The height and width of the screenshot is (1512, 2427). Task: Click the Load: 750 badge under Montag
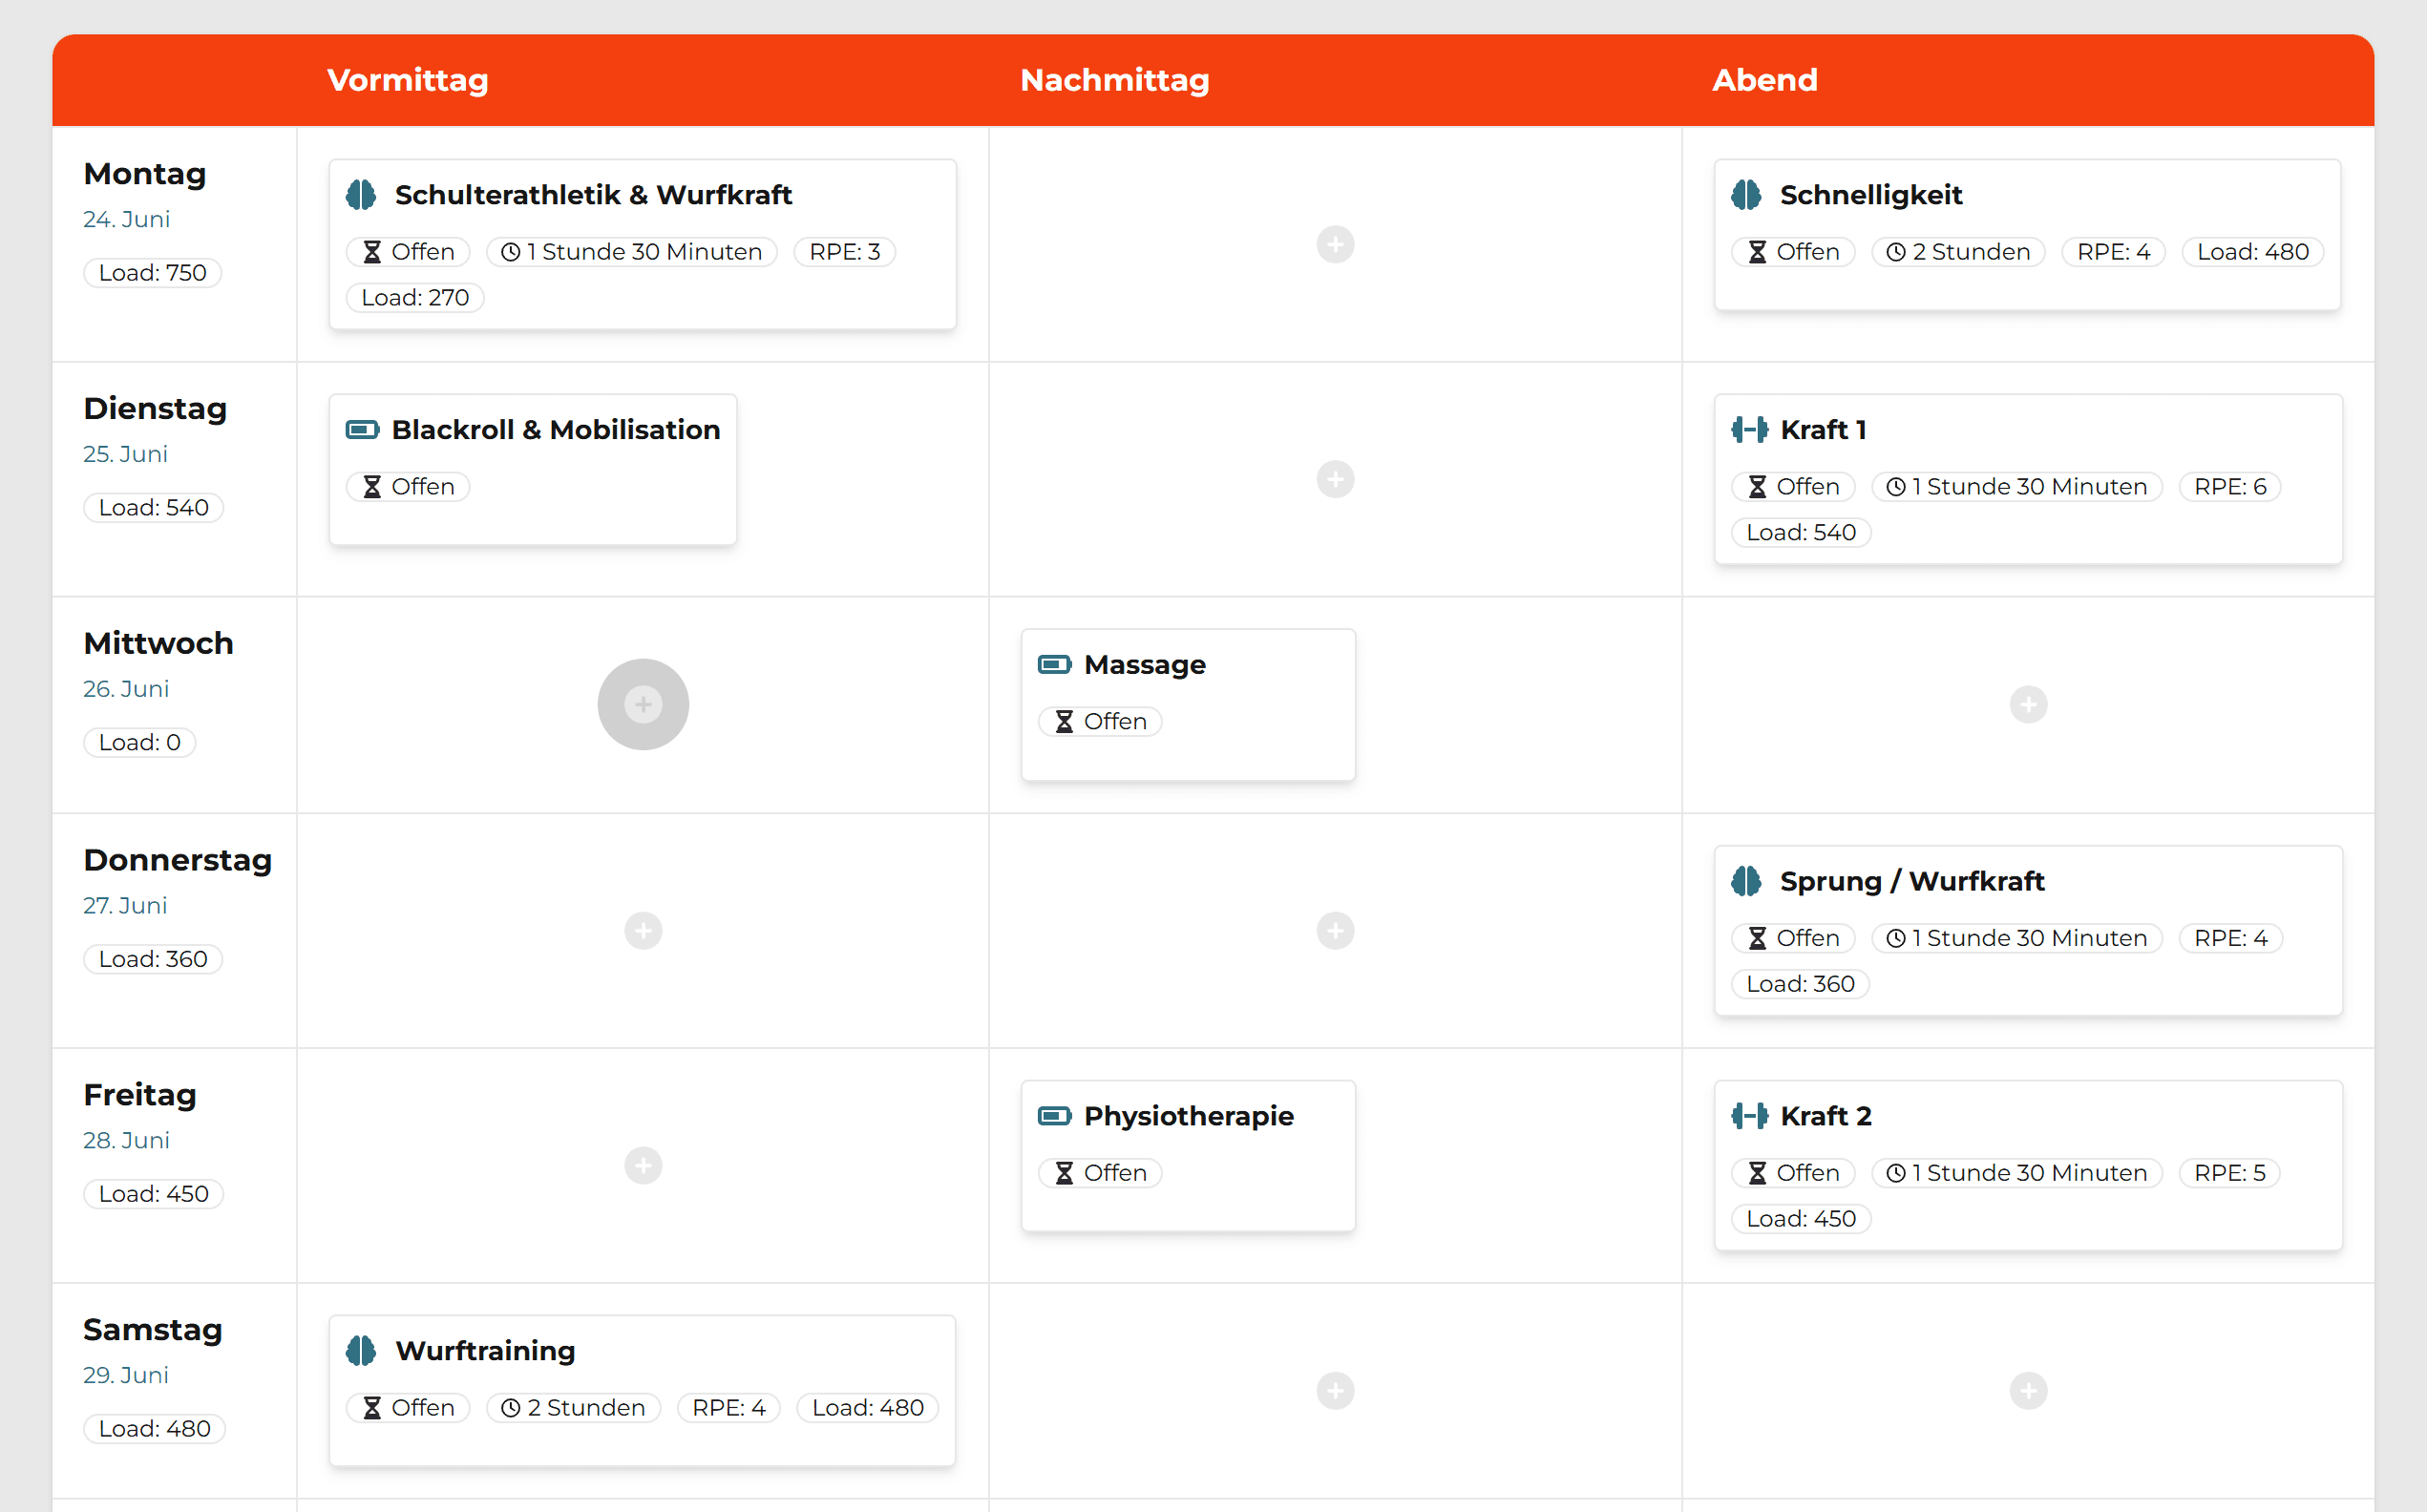(152, 272)
